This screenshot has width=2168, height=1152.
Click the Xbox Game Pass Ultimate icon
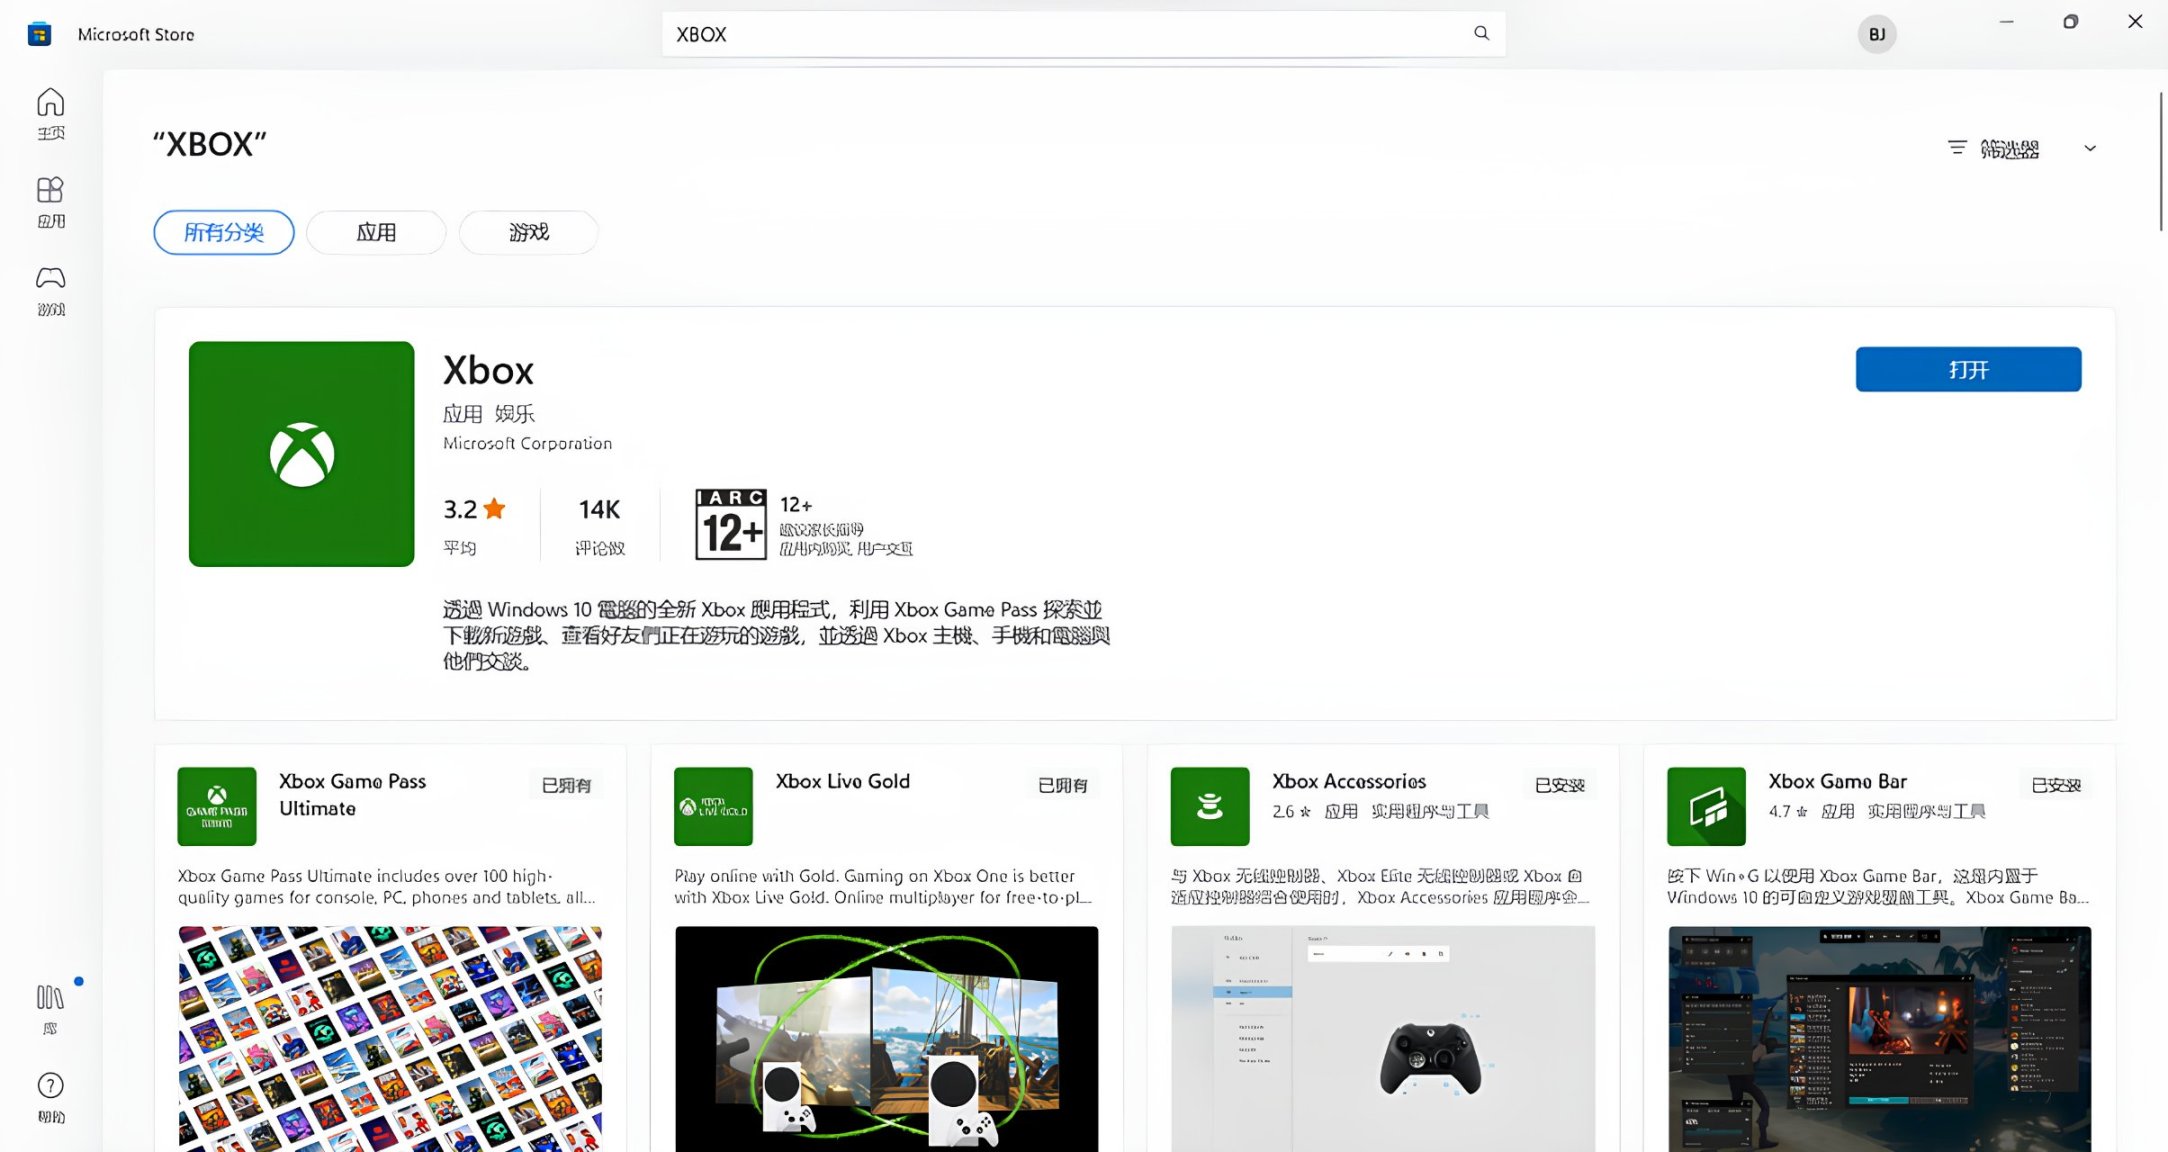click(217, 806)
